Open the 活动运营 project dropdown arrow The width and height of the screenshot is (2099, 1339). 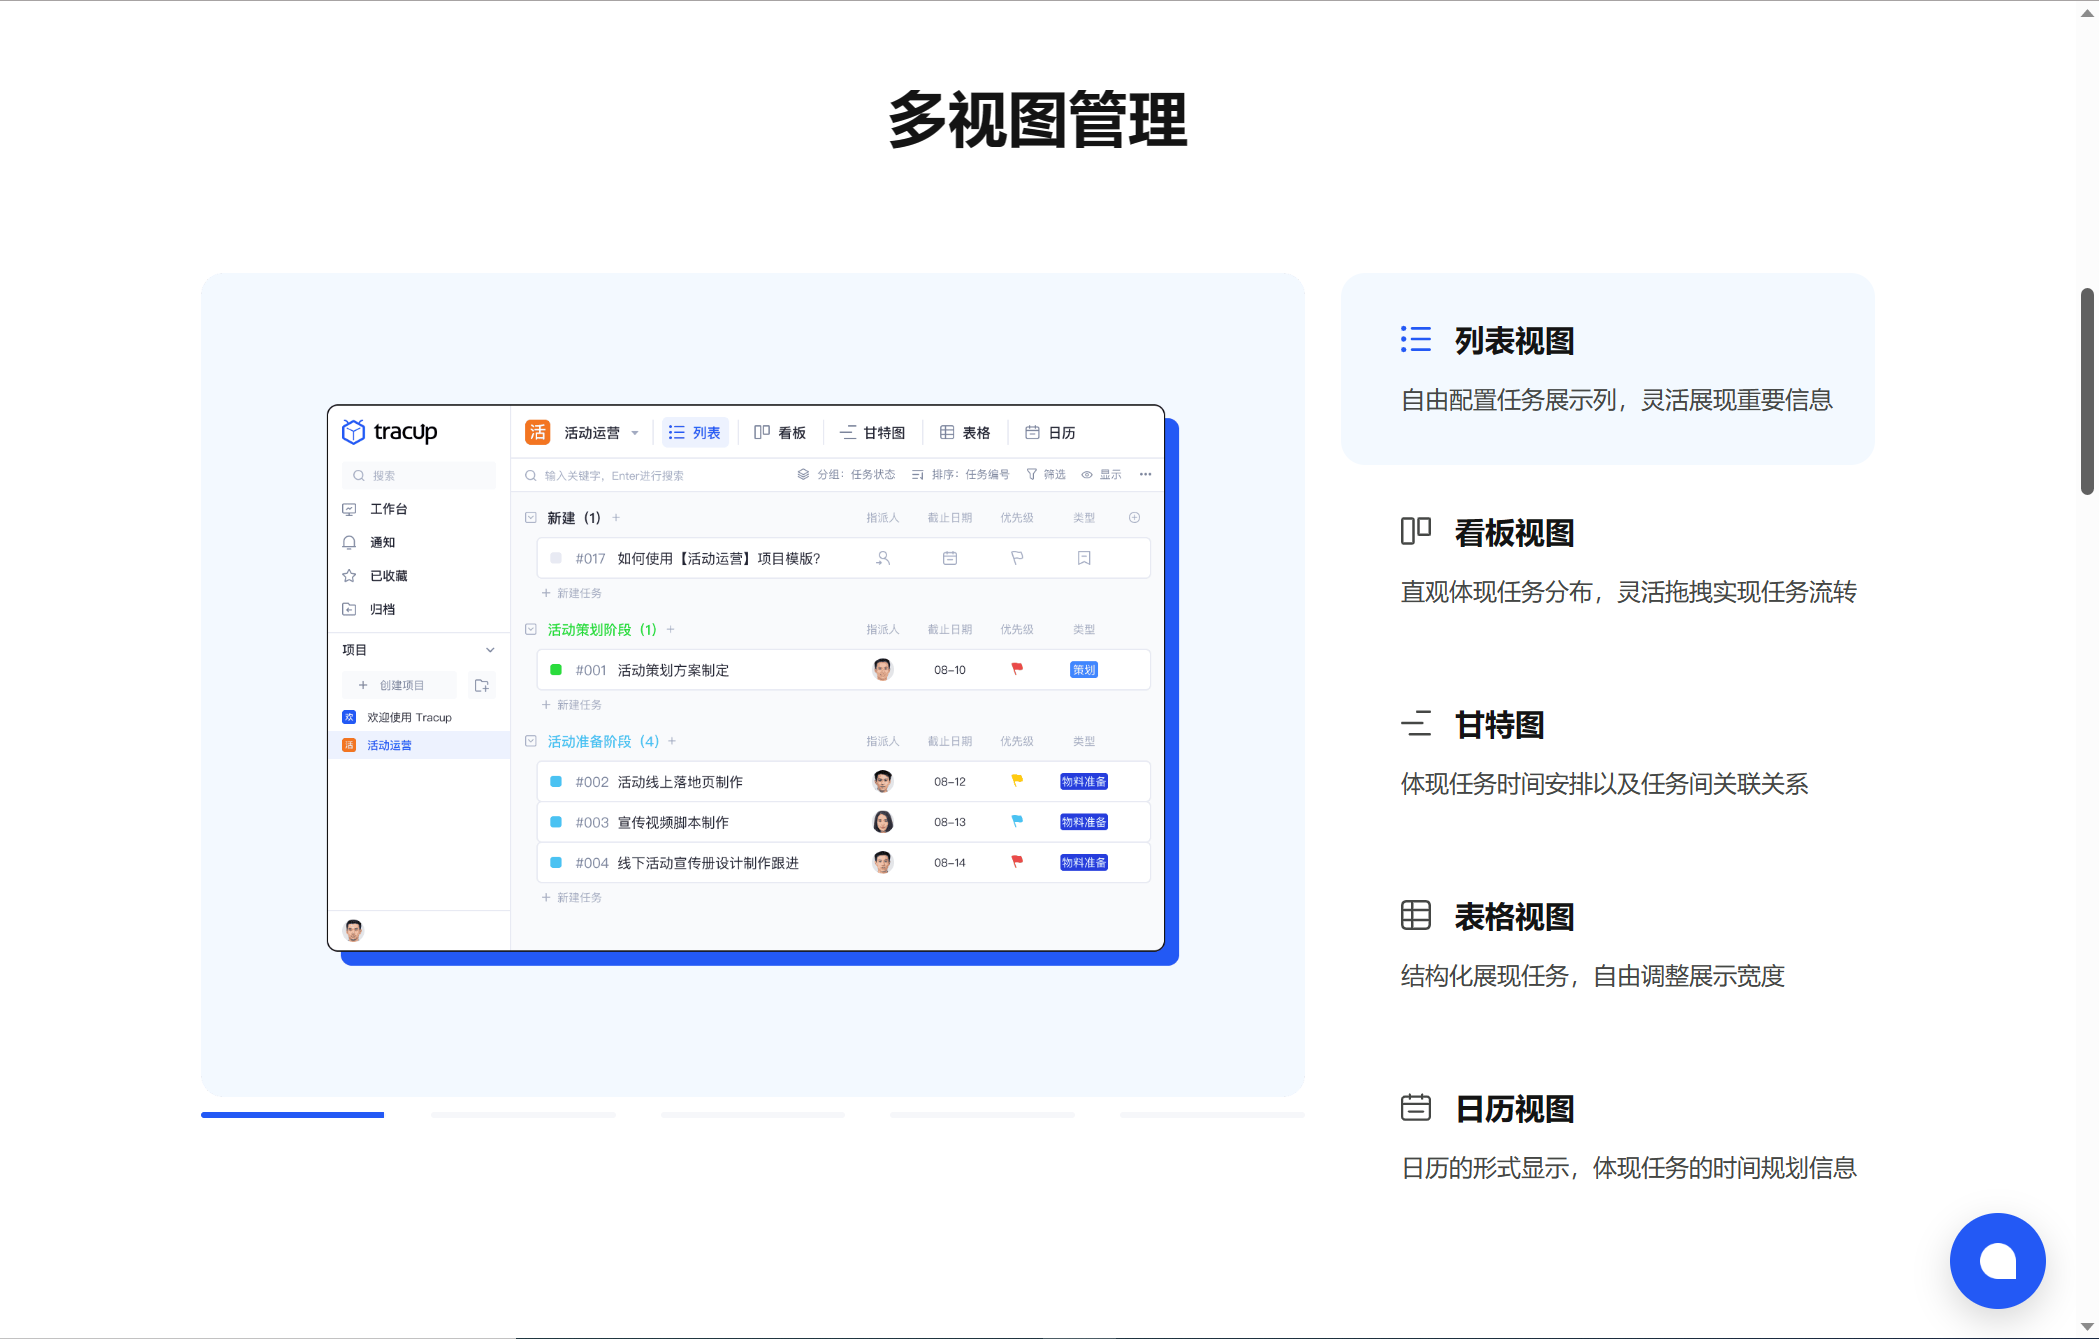(635, 433)
